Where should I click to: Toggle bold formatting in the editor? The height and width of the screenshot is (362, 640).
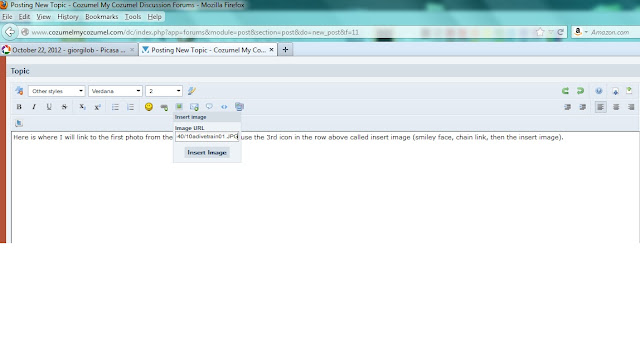click(19, 107)
